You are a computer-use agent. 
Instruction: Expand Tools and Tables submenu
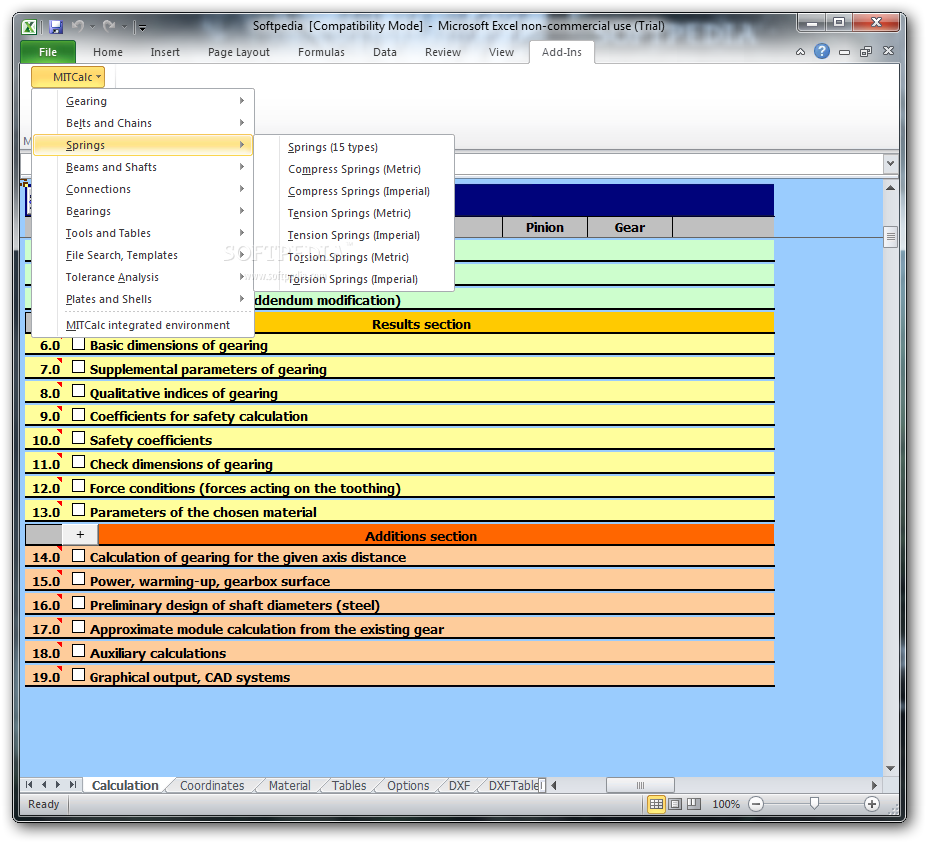[x=144, y=233]
